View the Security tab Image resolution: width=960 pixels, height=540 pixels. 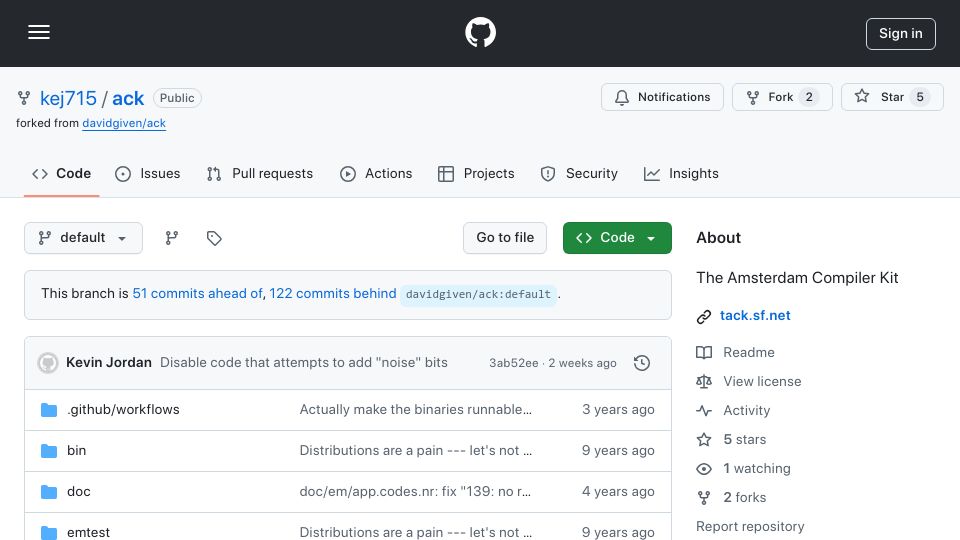point(579,174)
